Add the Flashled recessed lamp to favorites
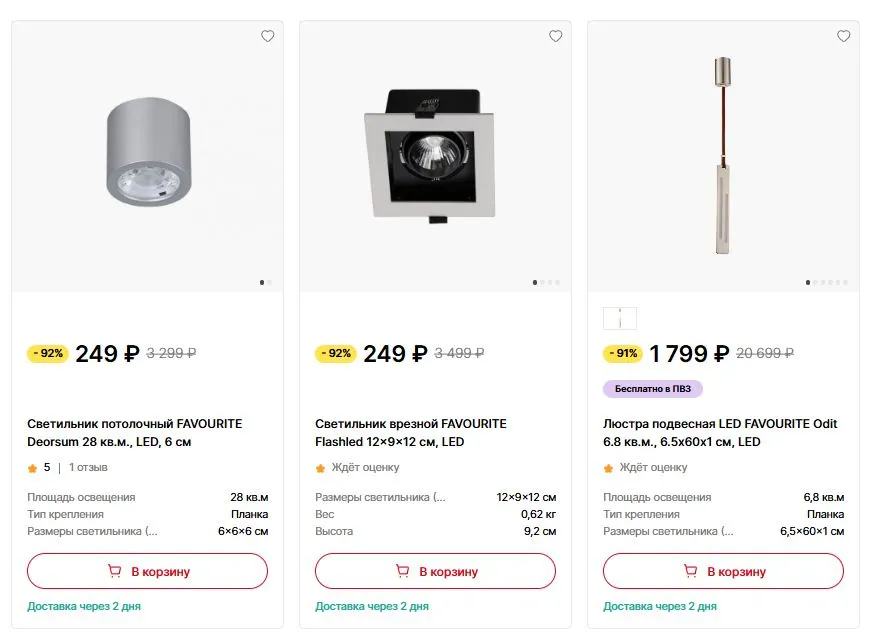Viewport: 890px width, 632px height. pyautogui.click(x=556, y=36)
